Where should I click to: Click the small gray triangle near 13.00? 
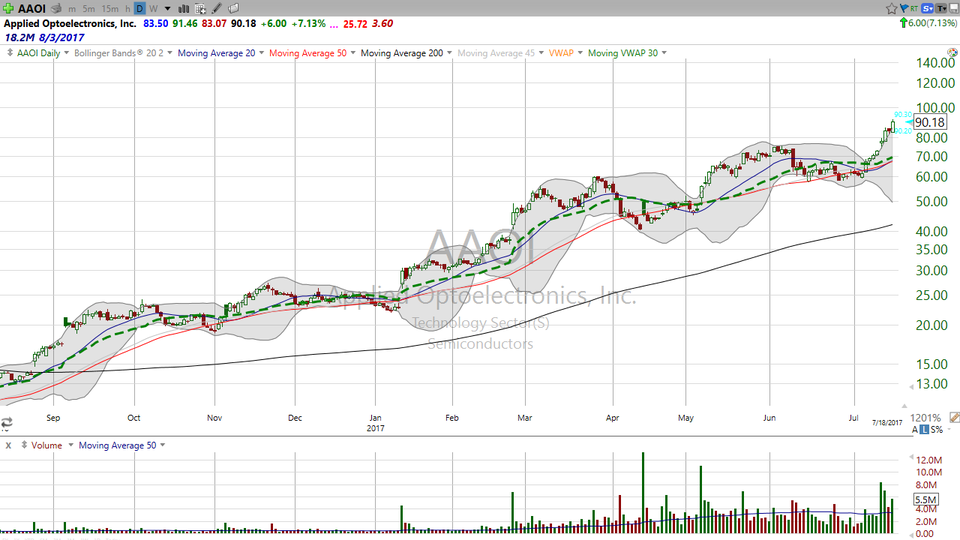click(911, 386)
